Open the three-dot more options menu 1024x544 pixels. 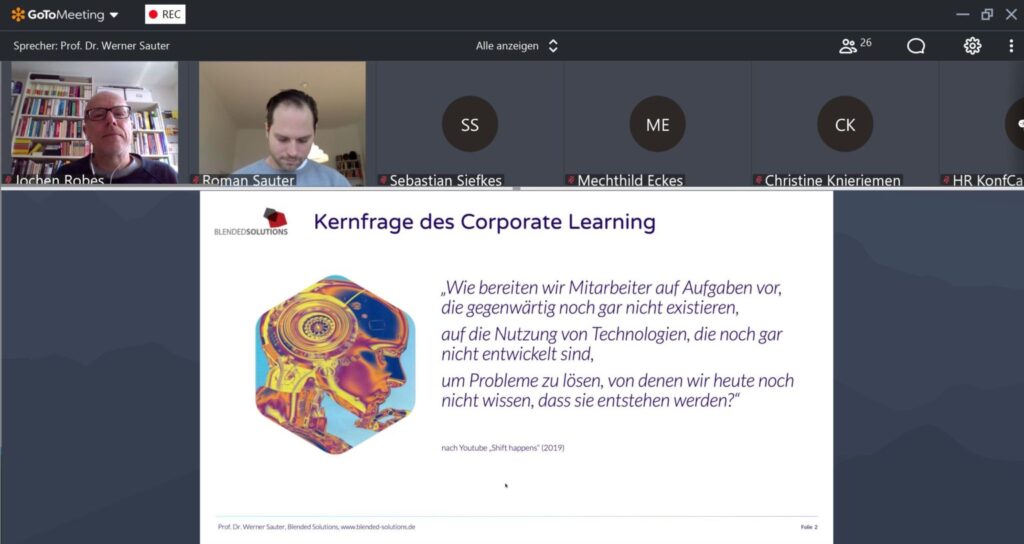click(x=1011, y=46)
